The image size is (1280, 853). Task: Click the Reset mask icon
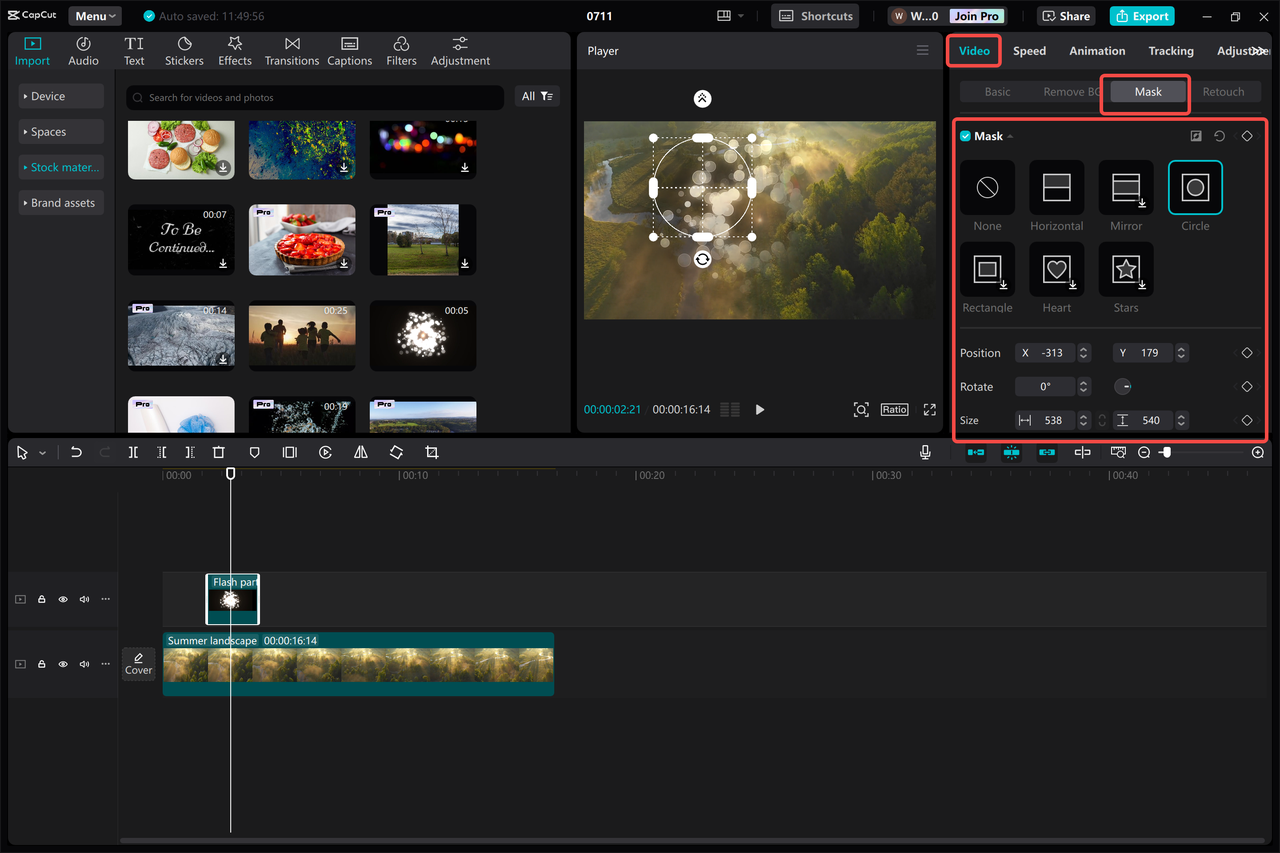(x=1220, y=136)
